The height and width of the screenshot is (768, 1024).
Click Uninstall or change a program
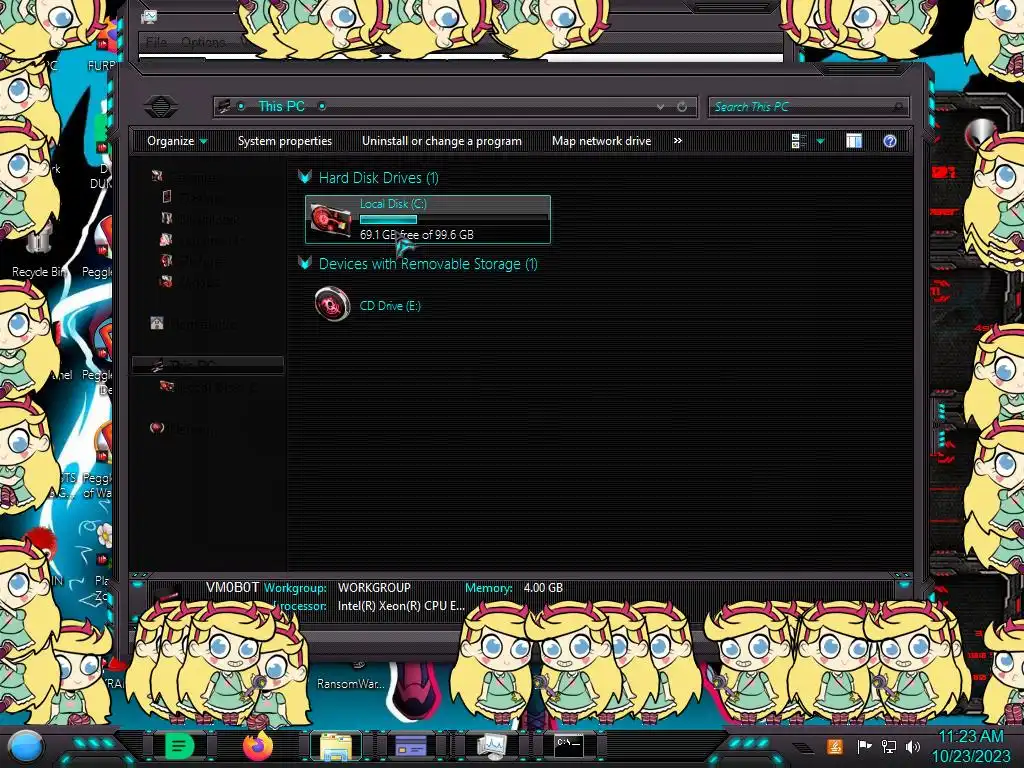point(442,141)
